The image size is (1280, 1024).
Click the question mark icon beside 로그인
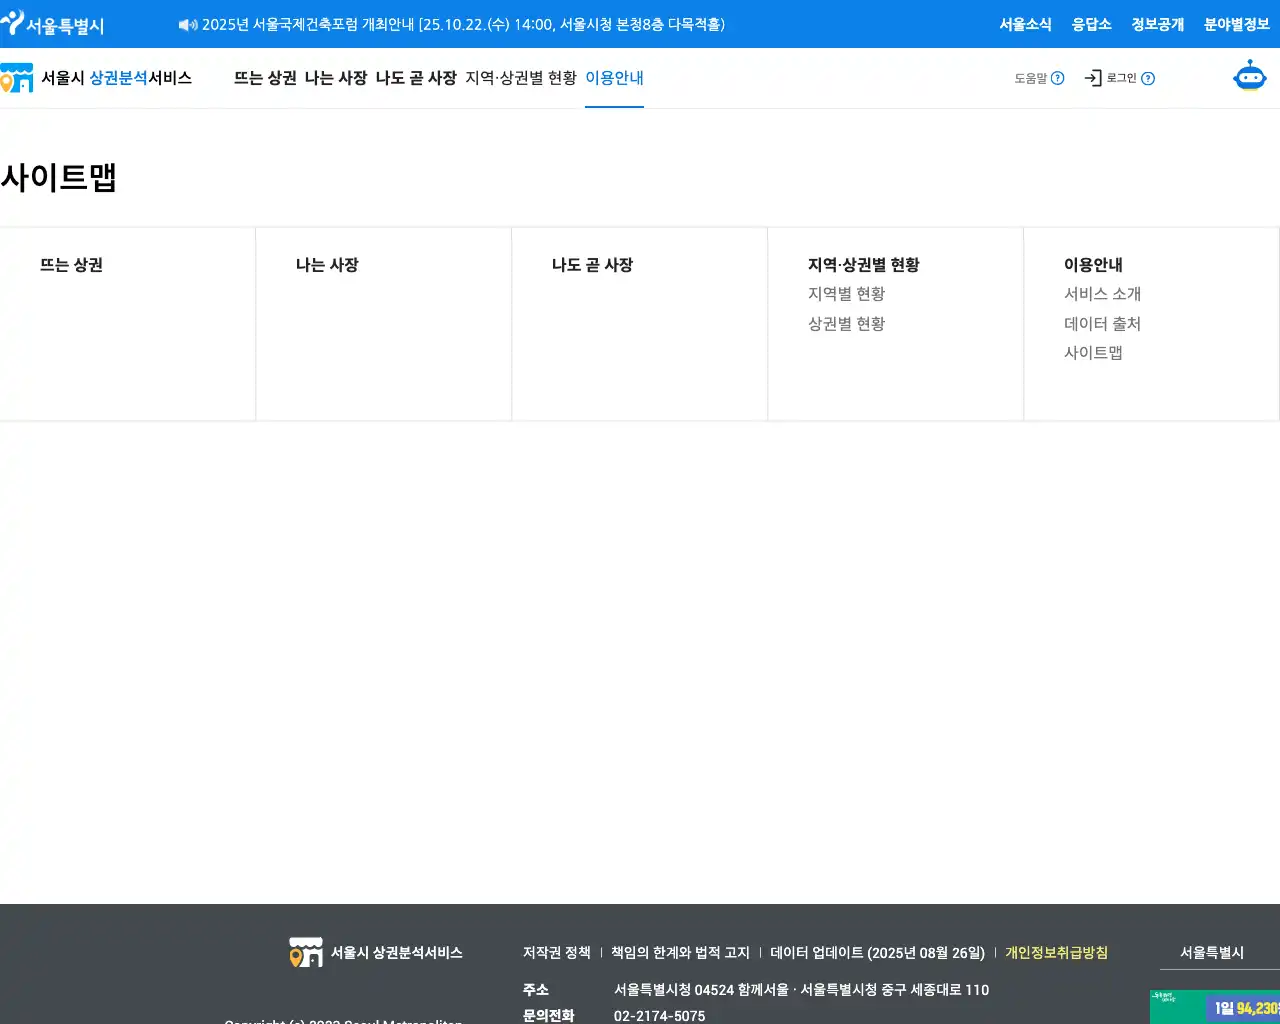[1148, 78]
